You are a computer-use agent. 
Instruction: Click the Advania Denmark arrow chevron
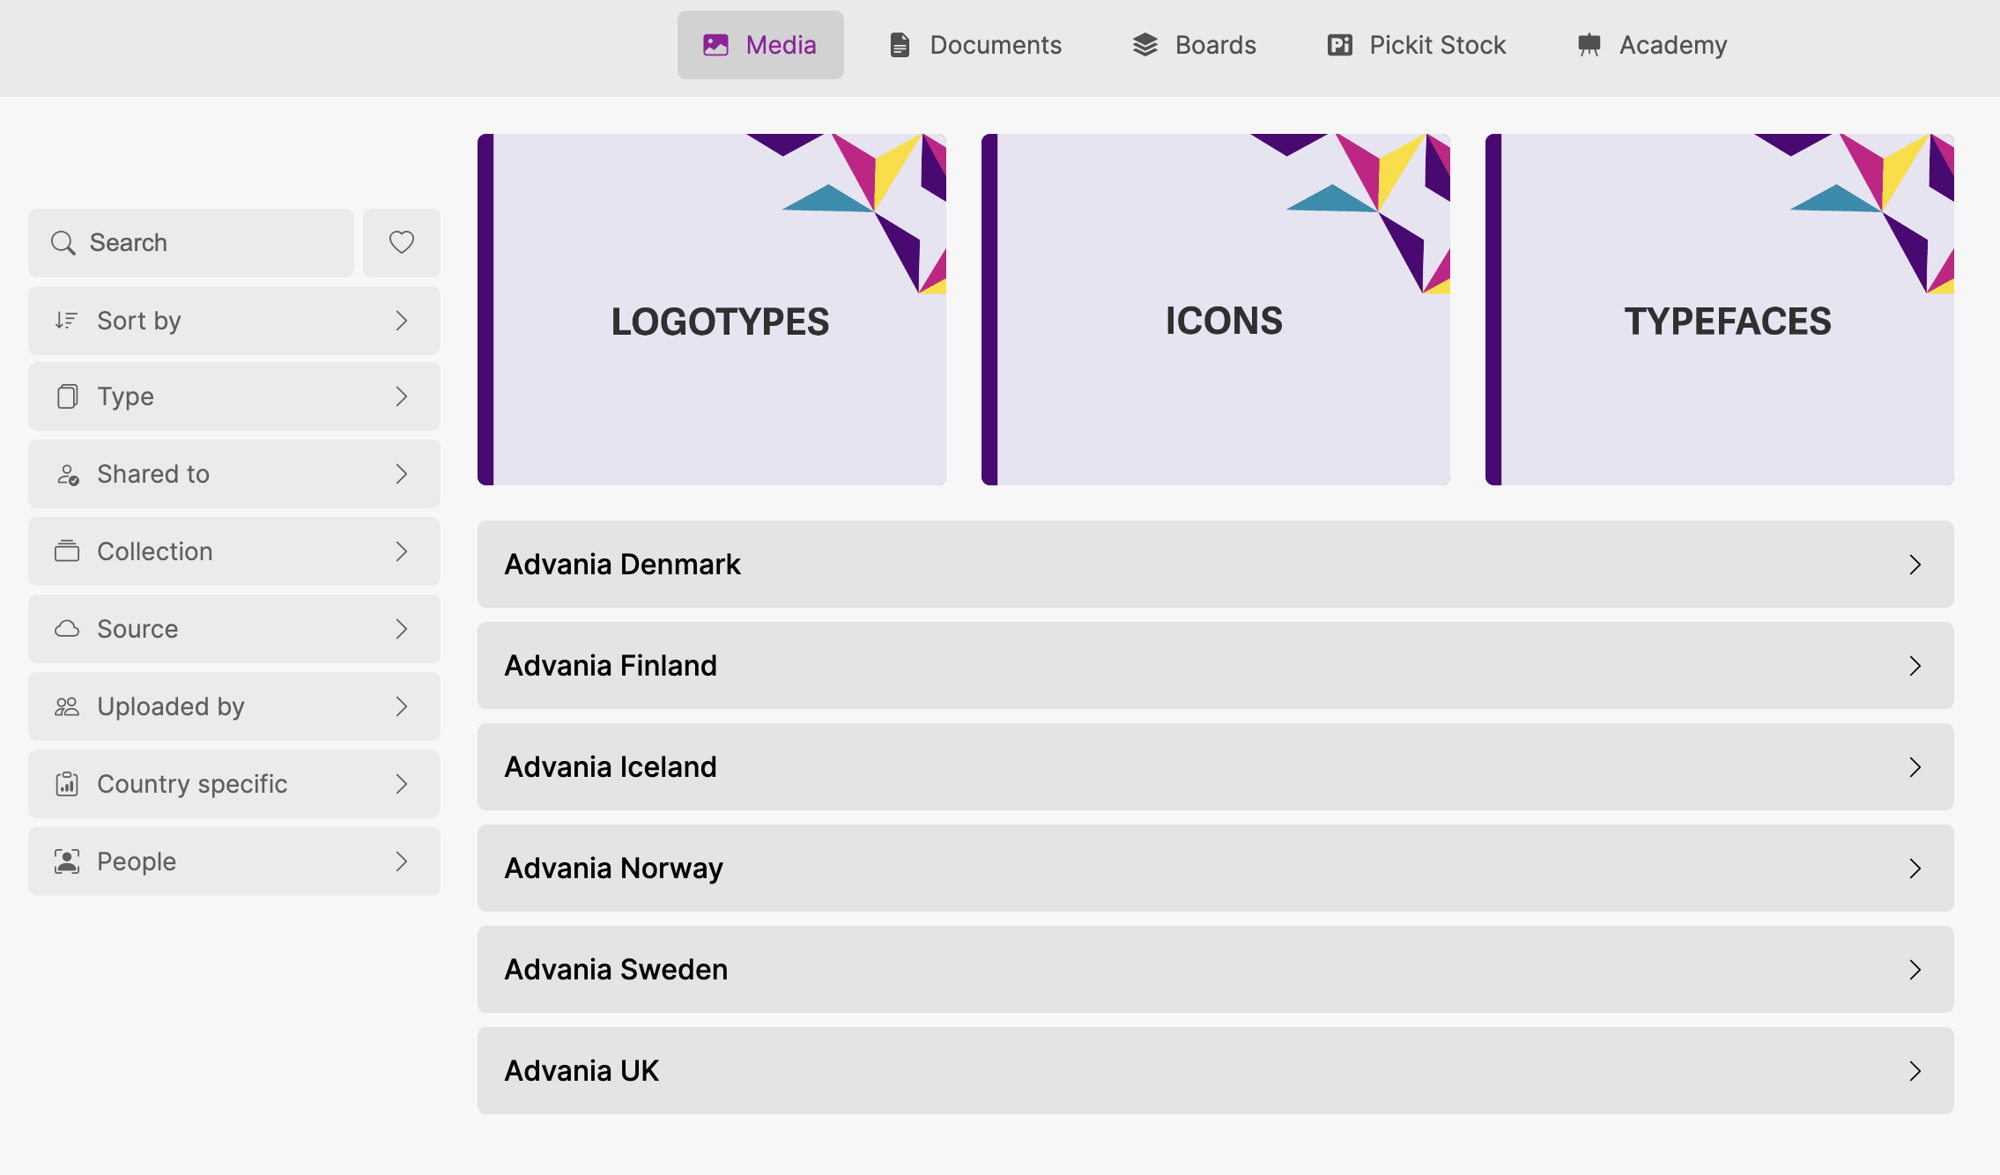coord(1915,565)
